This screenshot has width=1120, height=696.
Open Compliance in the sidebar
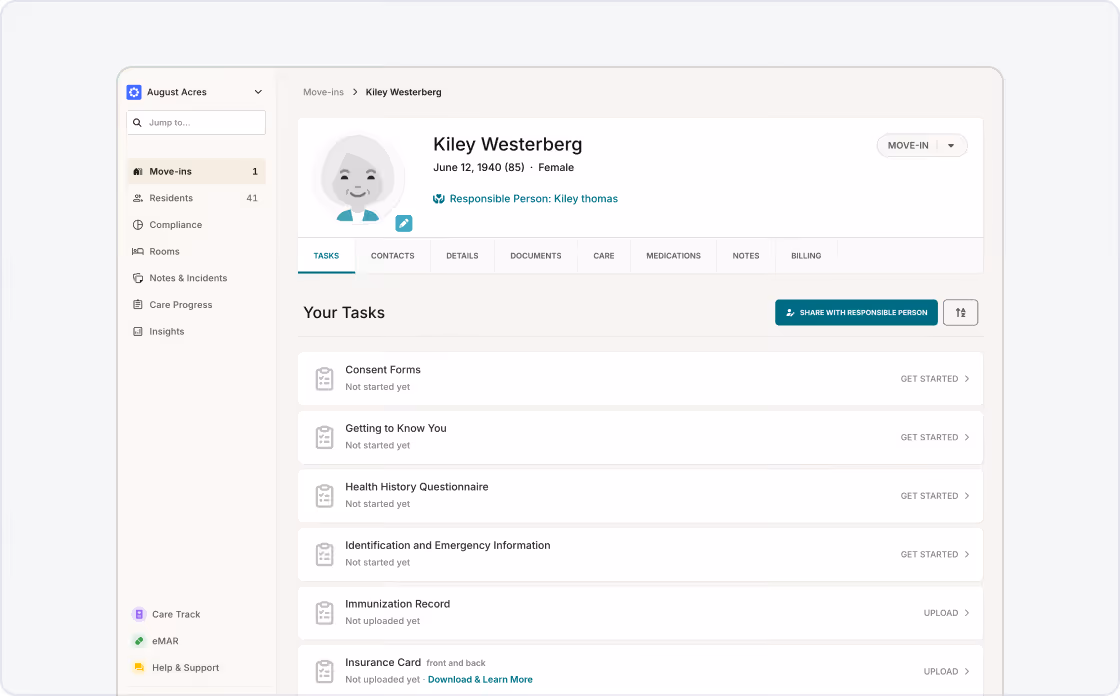[x=196, y=224]
